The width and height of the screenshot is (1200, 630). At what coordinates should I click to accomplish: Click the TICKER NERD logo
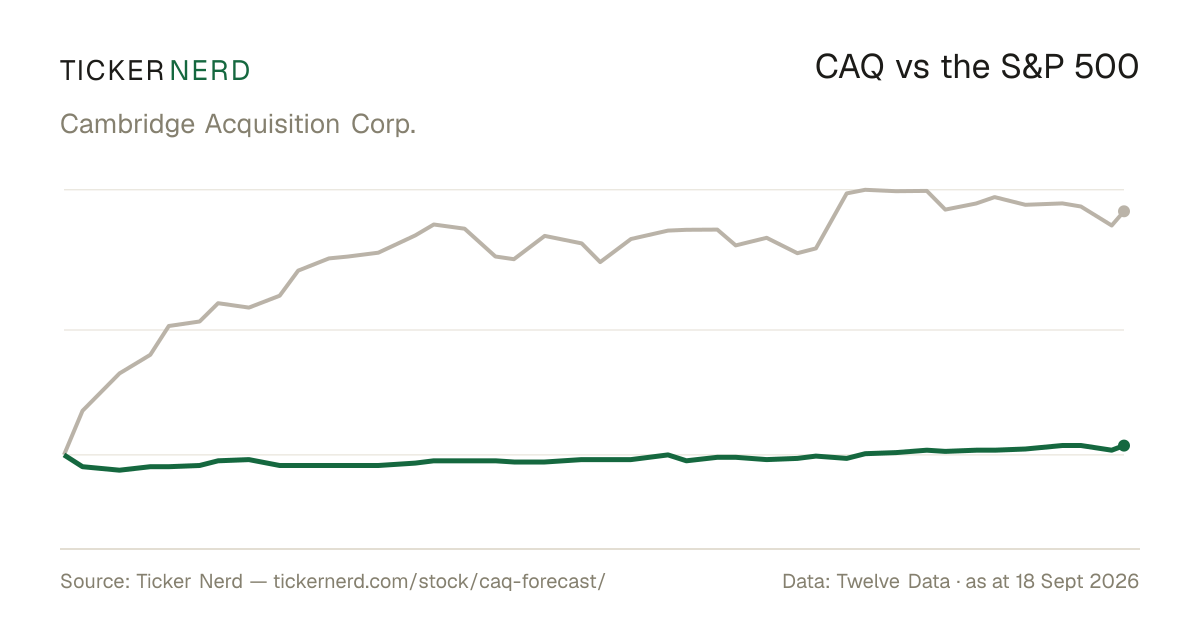point(155,71)
